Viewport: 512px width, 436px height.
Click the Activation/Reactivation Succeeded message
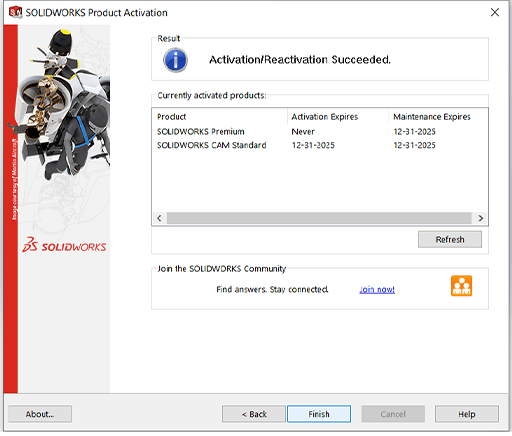tap(300, 60)
